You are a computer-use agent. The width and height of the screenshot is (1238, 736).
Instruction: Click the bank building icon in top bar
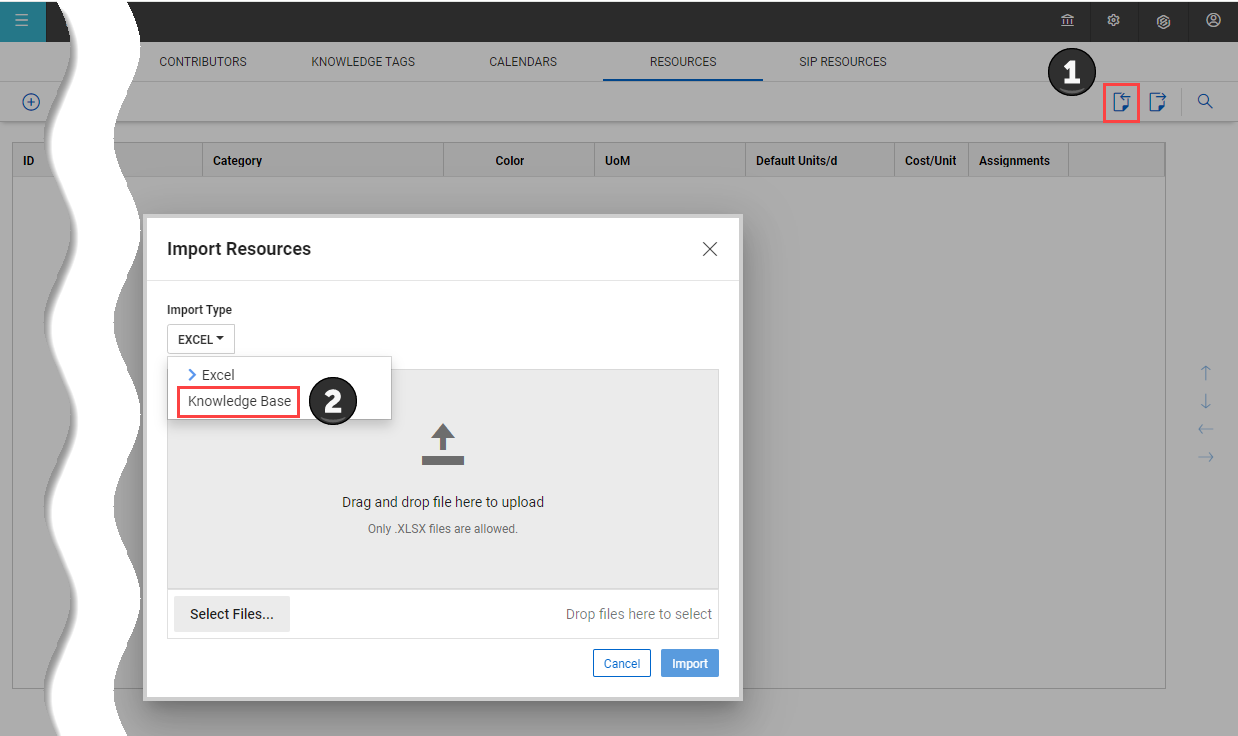pos(1067,20)
